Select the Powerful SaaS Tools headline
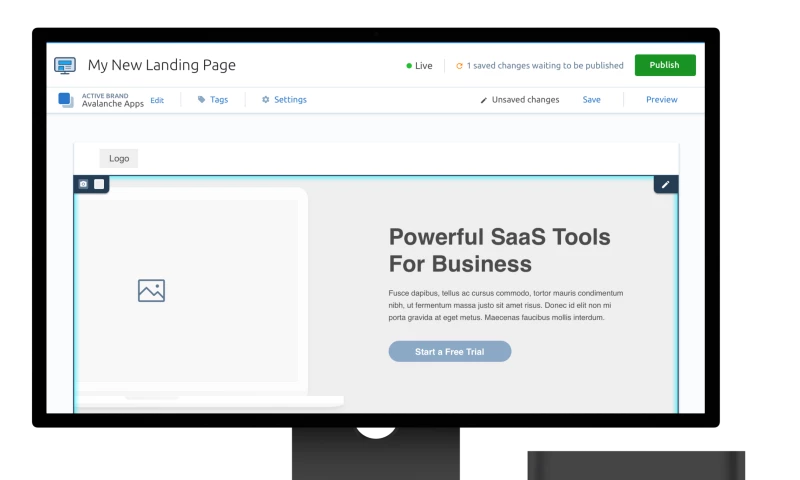 pos(499,250)
